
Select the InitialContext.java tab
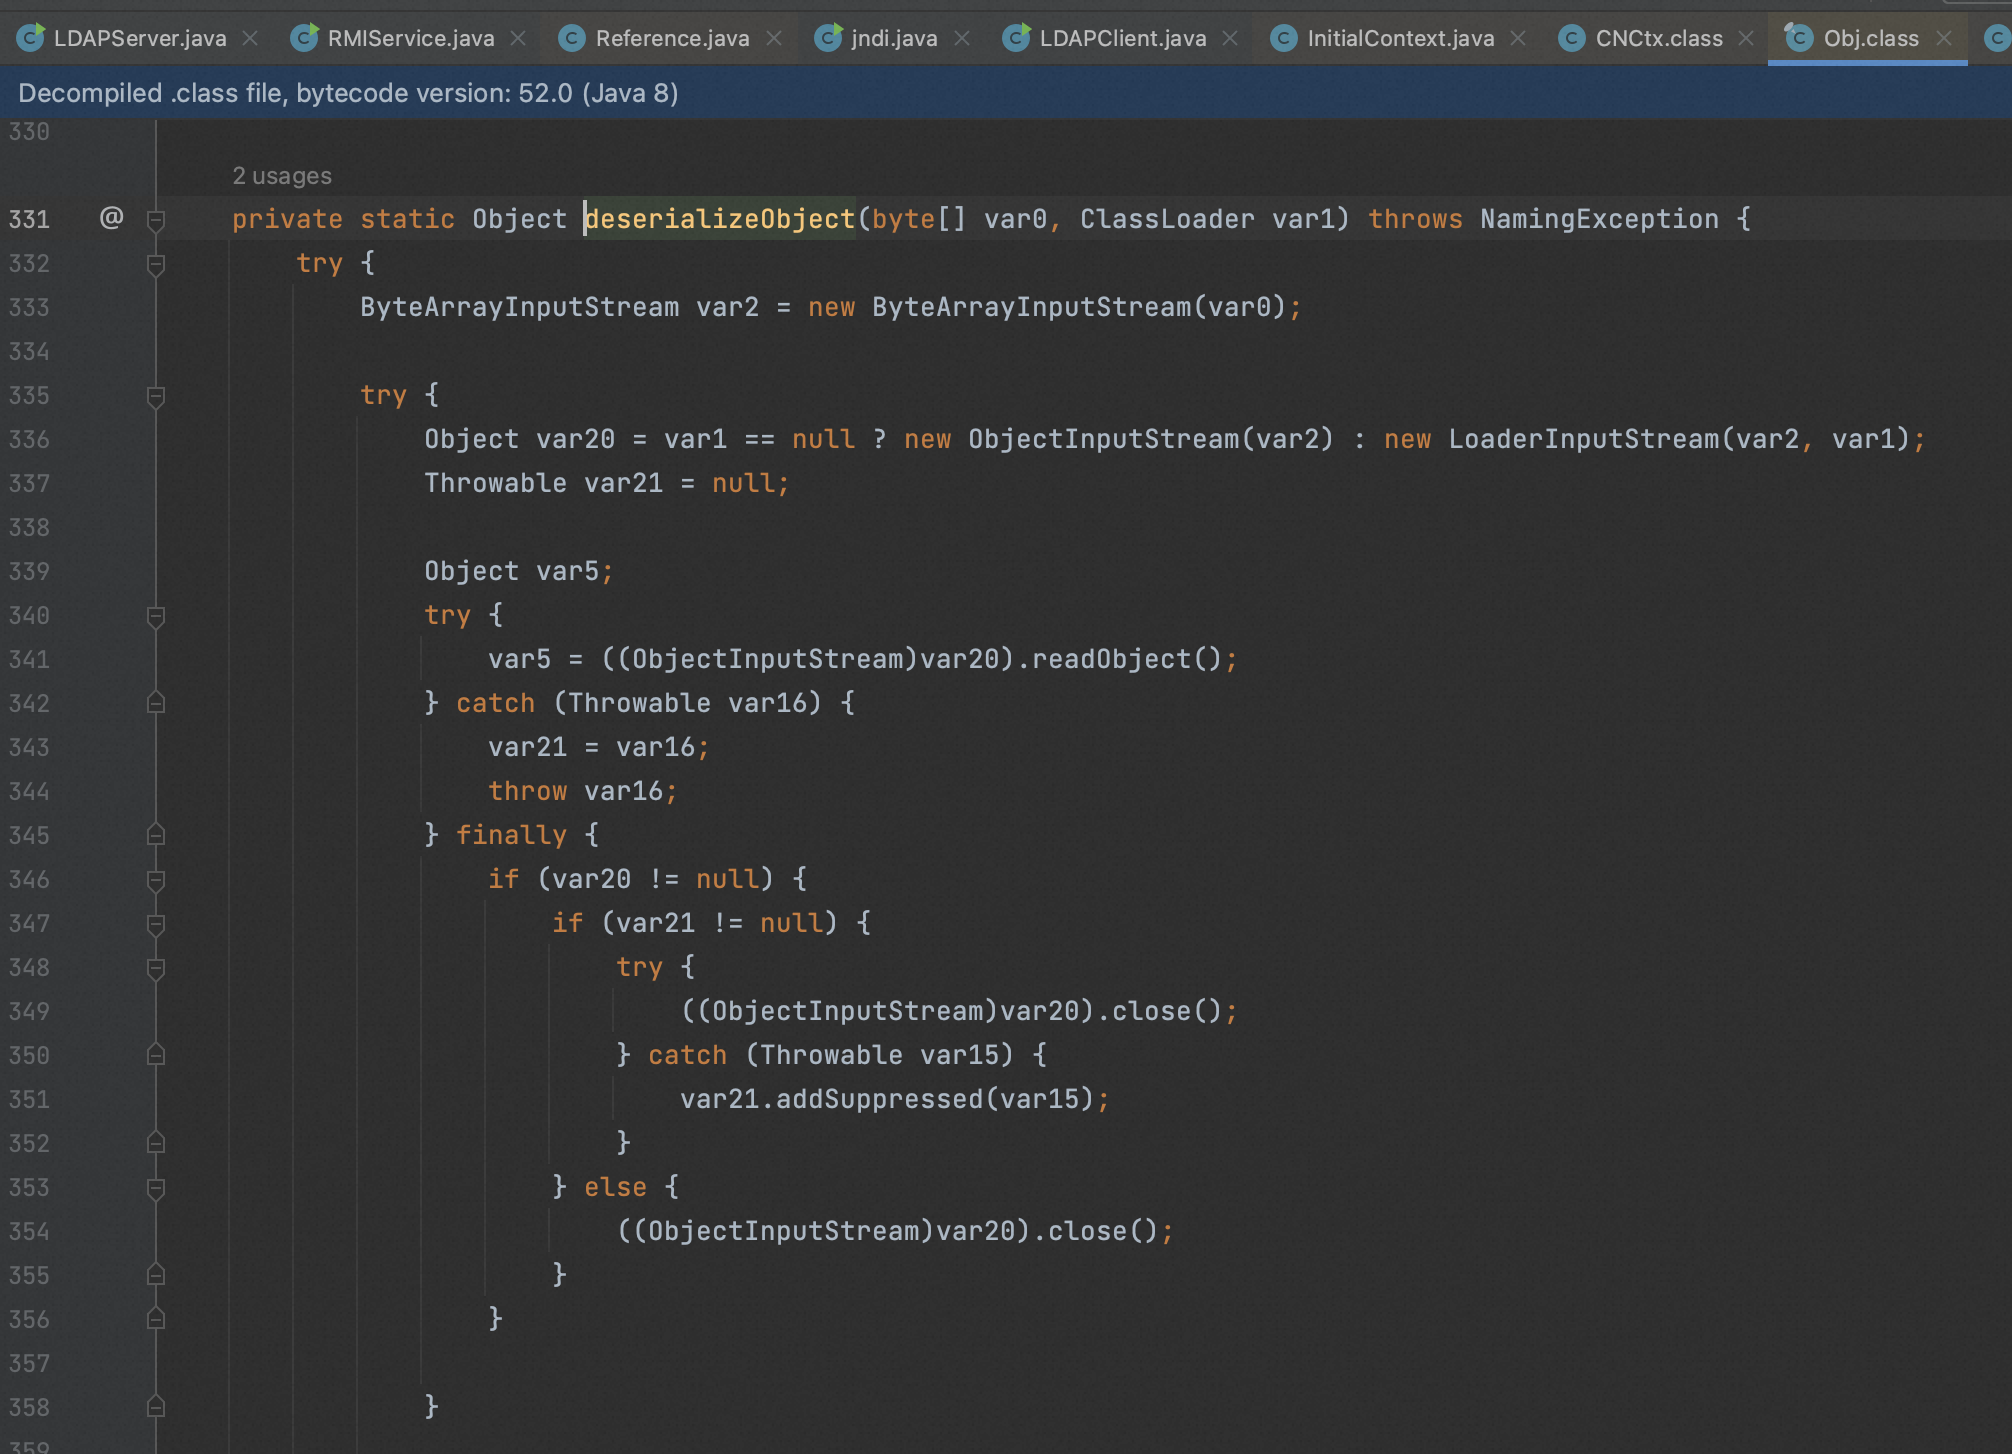coord(1400,38)
